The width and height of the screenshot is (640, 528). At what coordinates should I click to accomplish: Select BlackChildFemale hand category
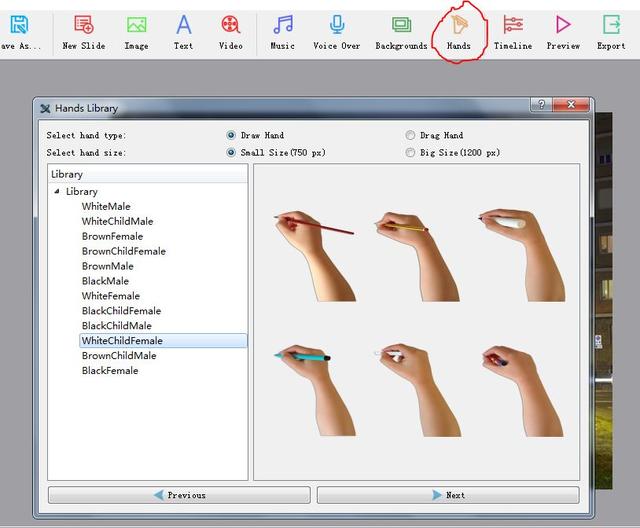click(121, 311)
